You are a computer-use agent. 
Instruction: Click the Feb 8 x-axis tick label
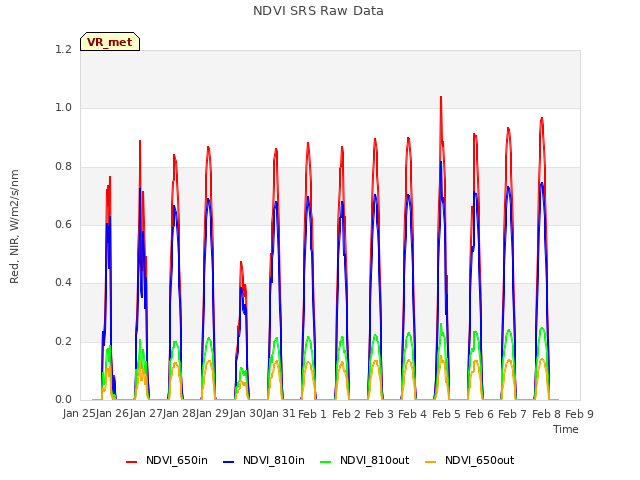click(546, 414)
